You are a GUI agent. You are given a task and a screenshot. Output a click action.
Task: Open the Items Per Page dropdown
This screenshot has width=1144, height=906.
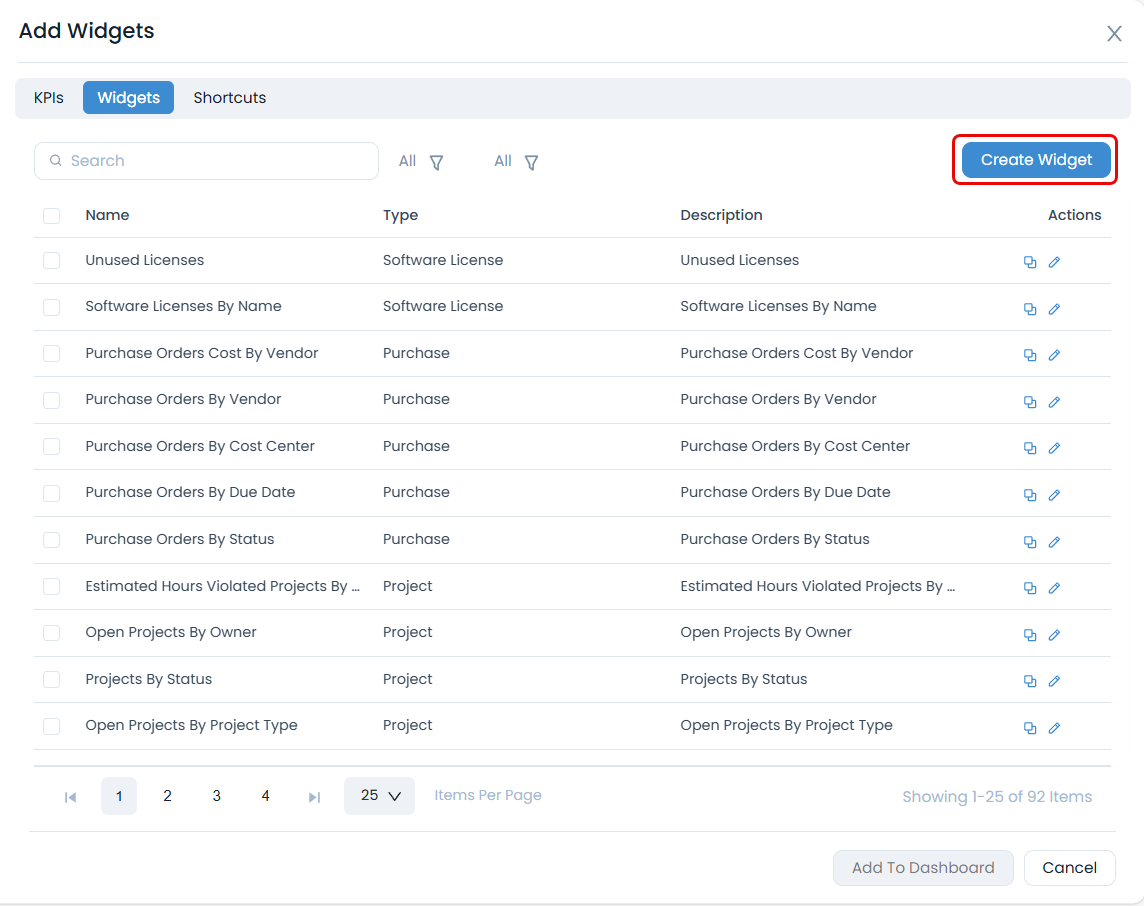(379, 795)
